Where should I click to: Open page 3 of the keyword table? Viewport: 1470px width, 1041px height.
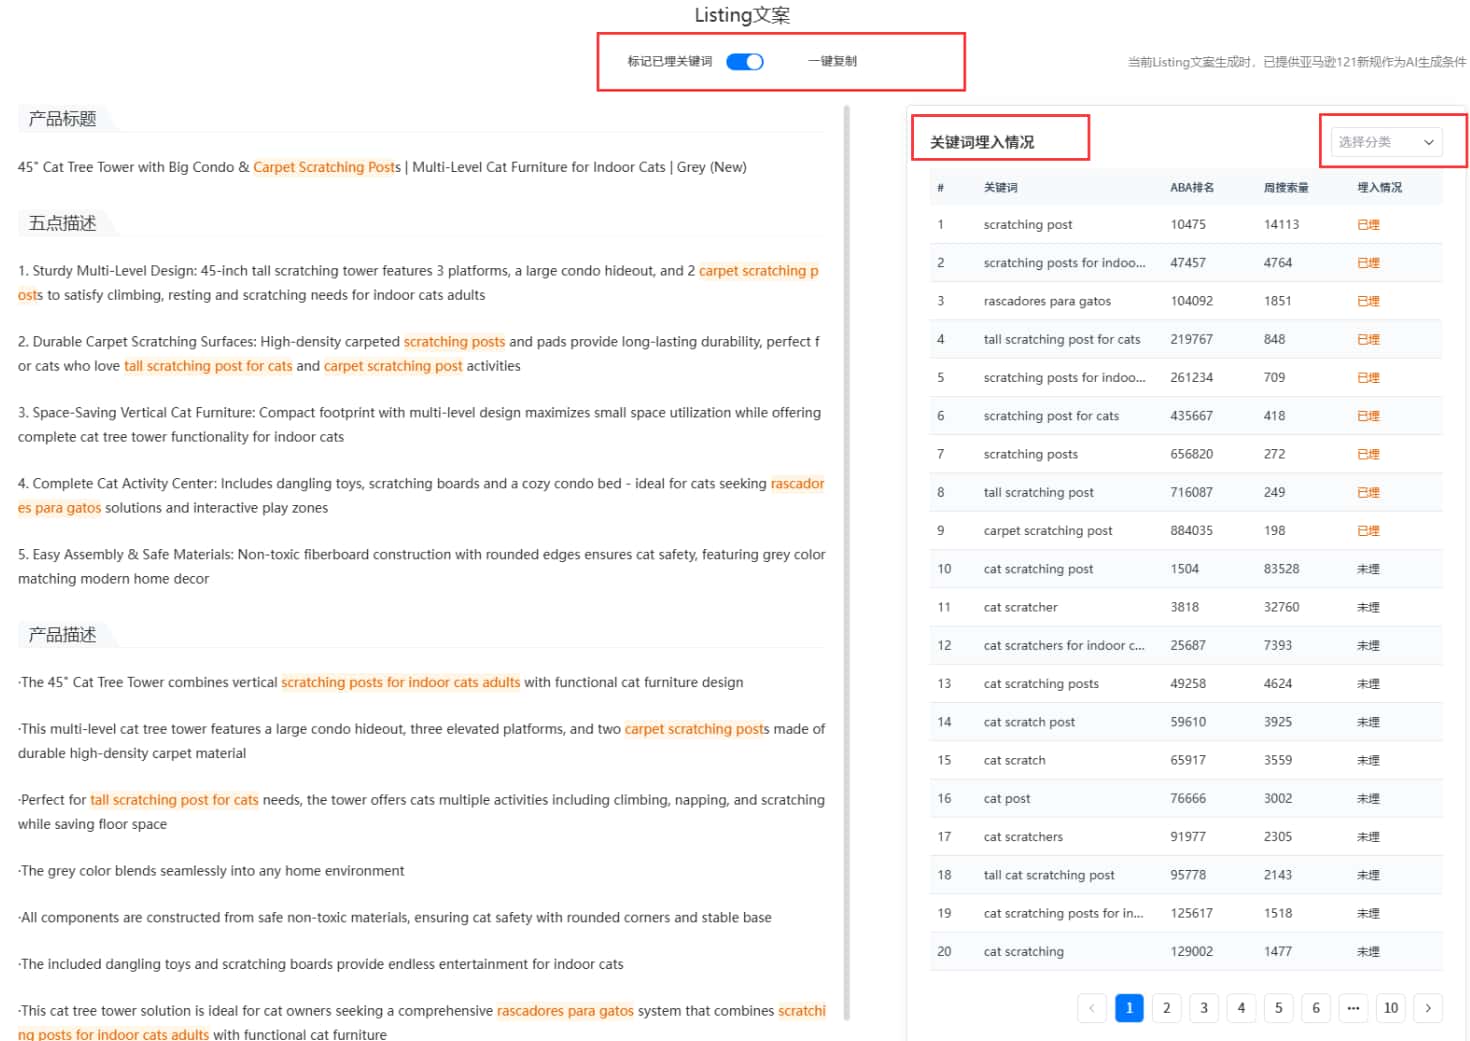[x=1204, y=1008]
